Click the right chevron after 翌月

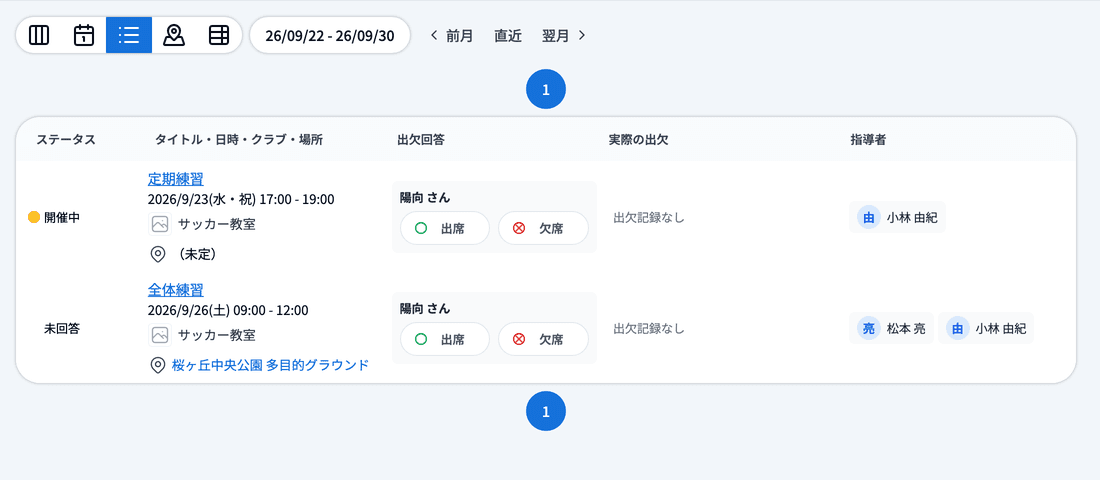pos(582,35)
